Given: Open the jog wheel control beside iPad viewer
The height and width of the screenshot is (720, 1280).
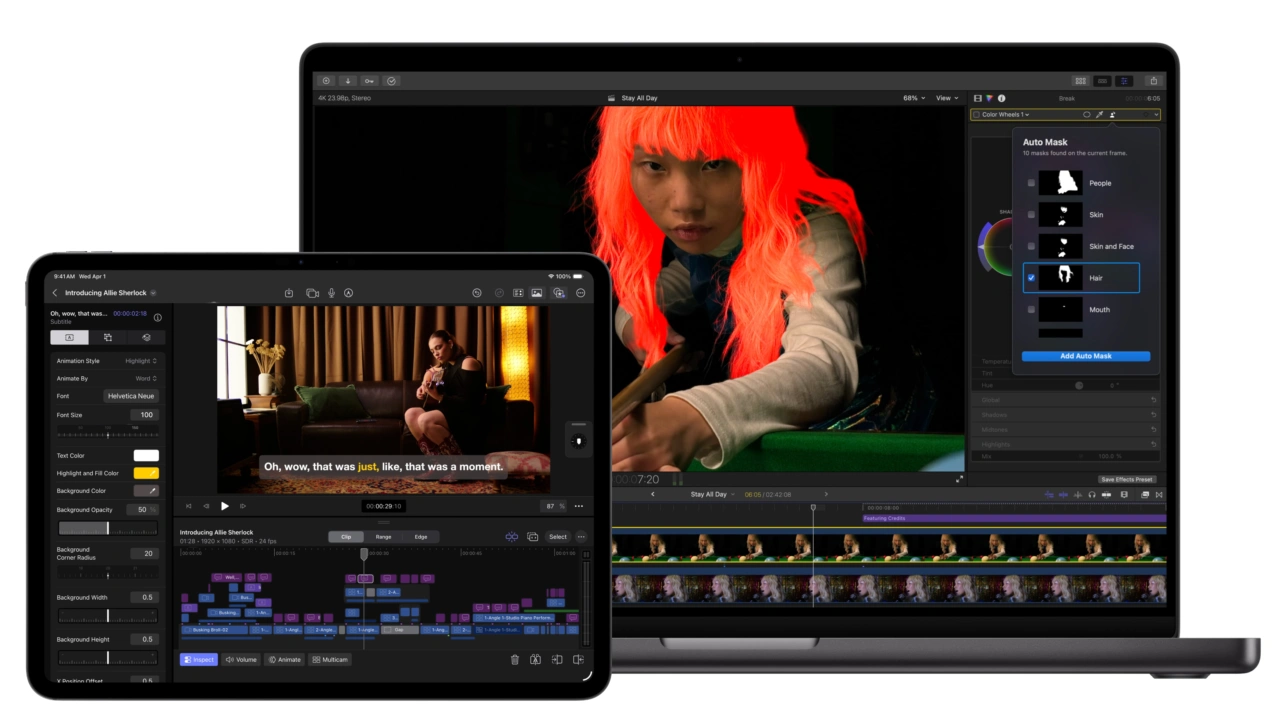Looking at the screenshot, I should coord(578,439).
